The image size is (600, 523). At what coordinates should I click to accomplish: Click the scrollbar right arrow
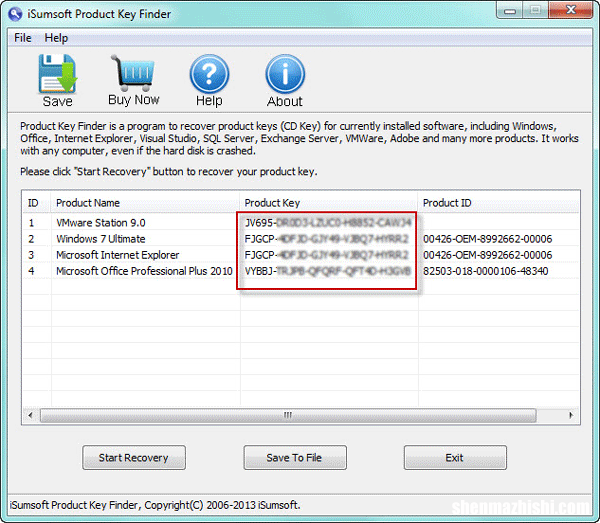(x=571, y=415)
